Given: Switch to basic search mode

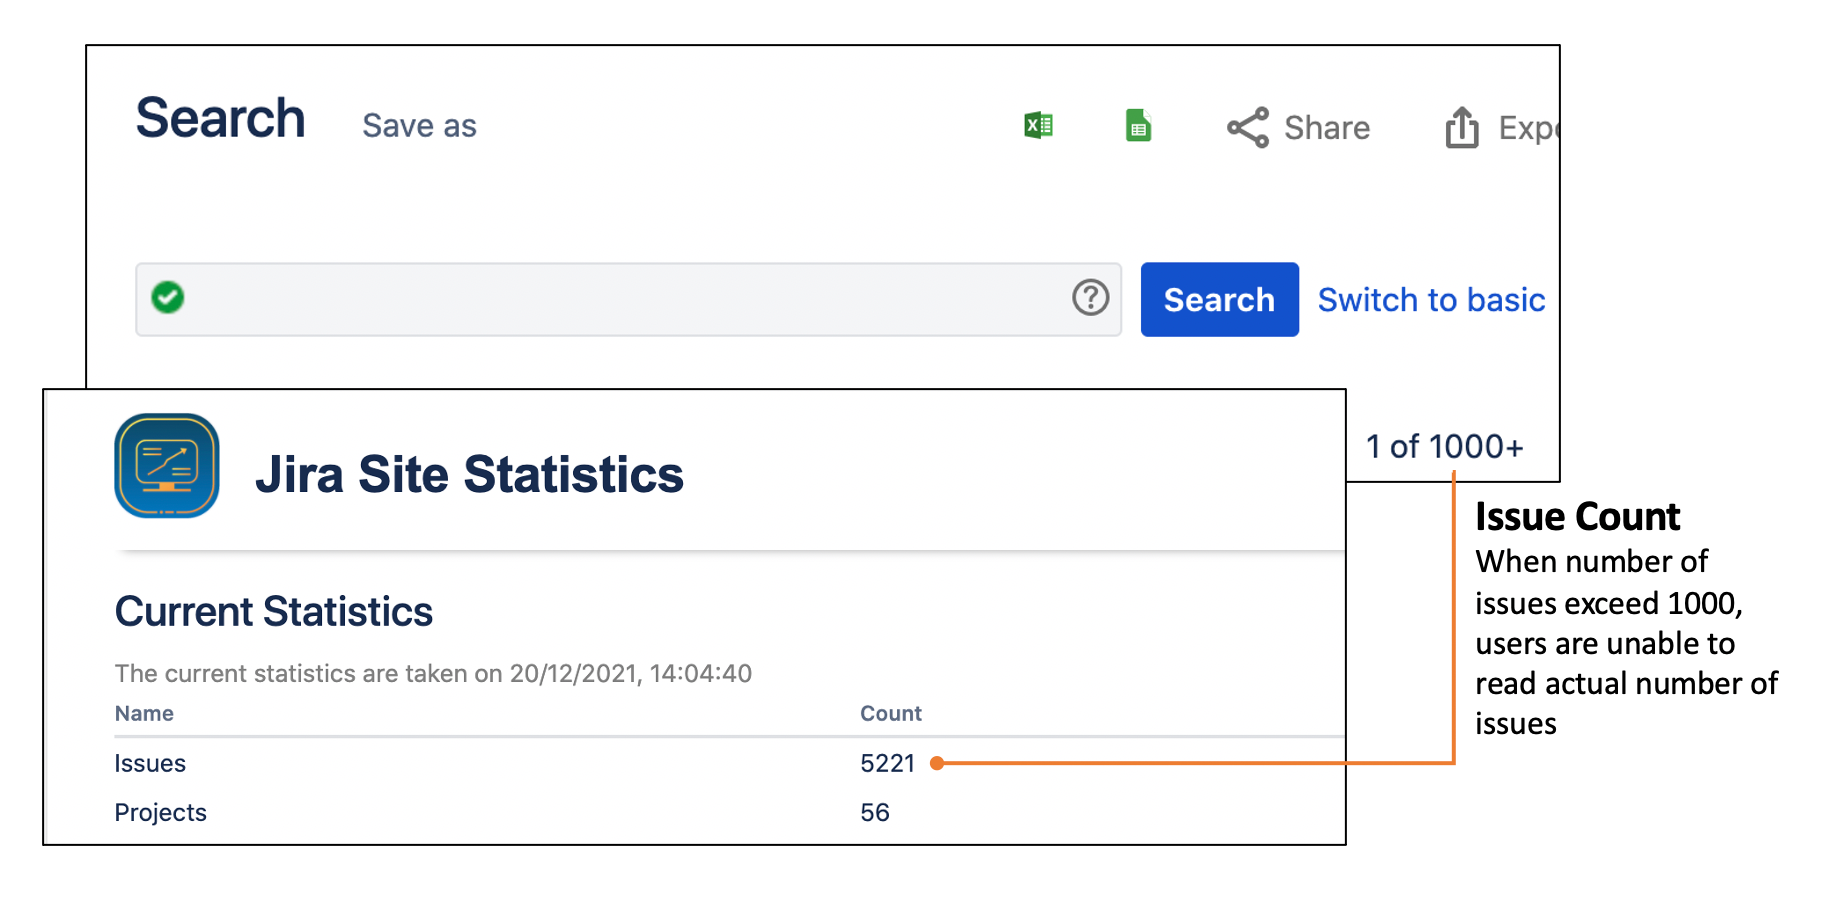Looking at the screenshot, I should [x=1431, y=300].
